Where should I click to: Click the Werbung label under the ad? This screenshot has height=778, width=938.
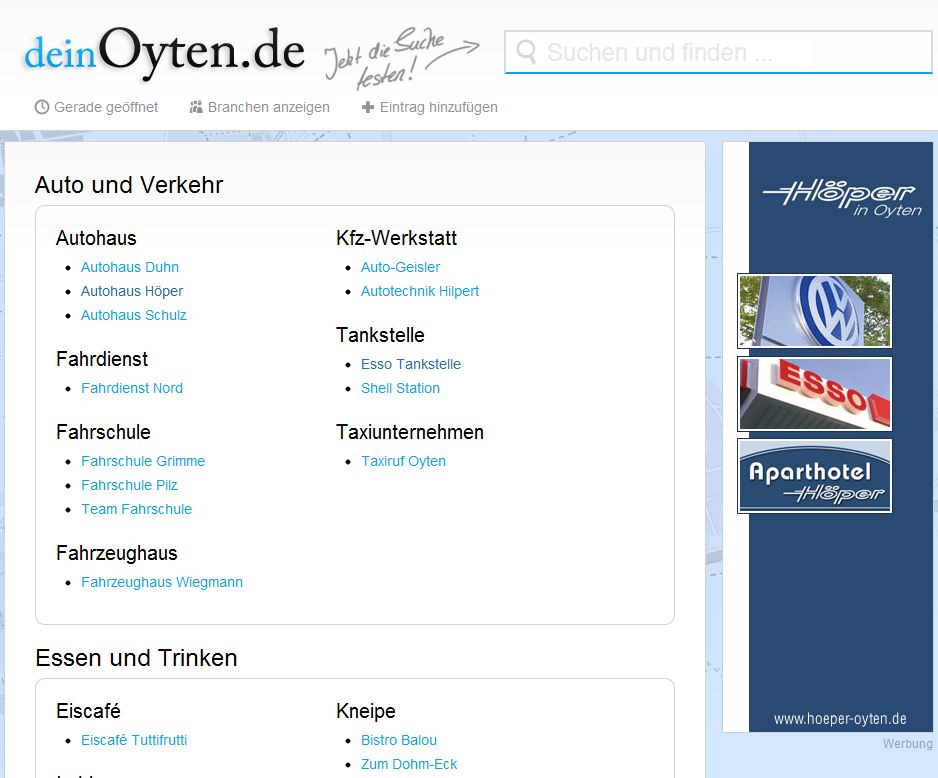[907, 744]
